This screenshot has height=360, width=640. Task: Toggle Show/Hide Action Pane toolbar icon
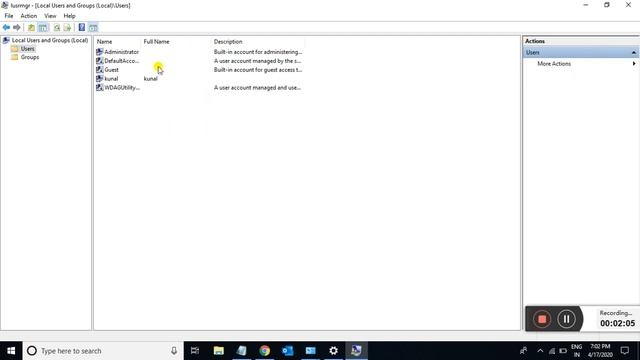[x=93, y=28]
